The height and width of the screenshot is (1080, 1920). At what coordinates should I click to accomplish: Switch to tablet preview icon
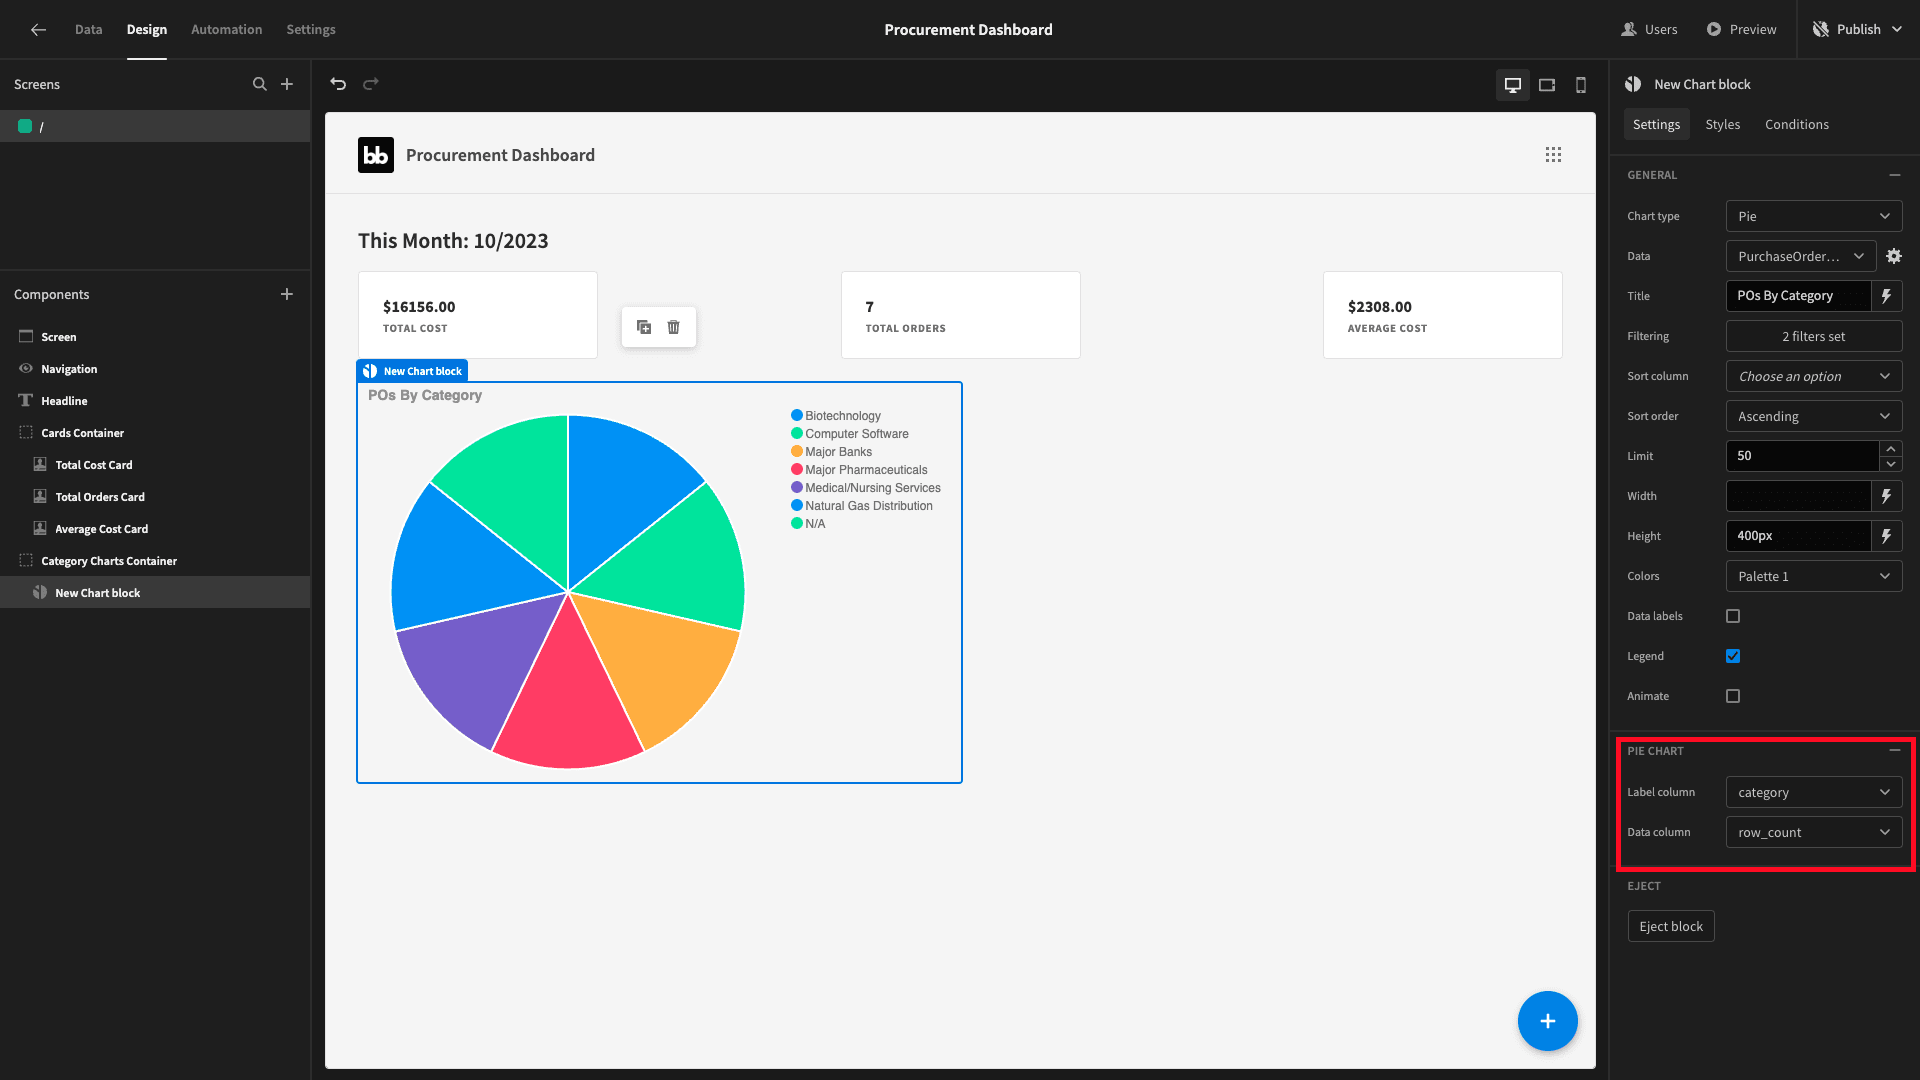[1547, 85]
